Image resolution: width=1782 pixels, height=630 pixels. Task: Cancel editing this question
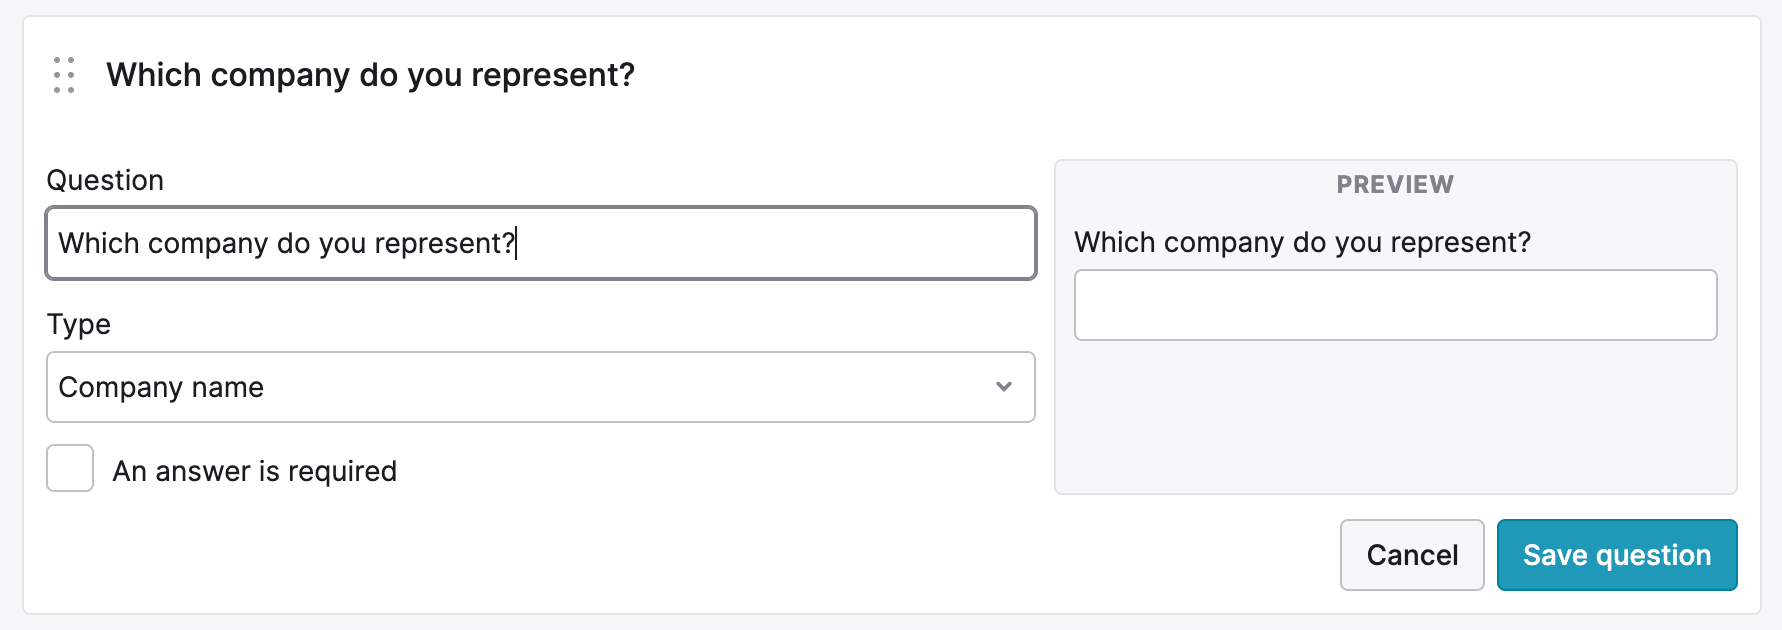coord(1412,555)
